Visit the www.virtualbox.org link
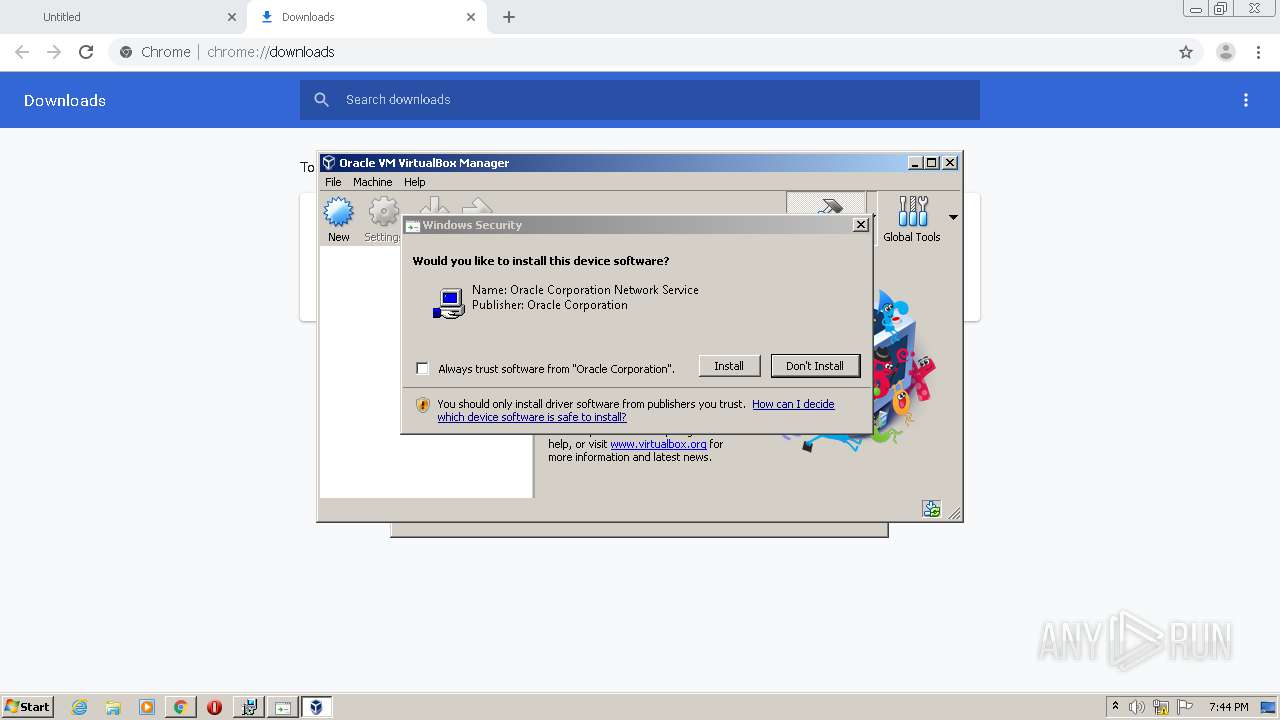This screenshot has width=1280, height=720. coord(658,444)
